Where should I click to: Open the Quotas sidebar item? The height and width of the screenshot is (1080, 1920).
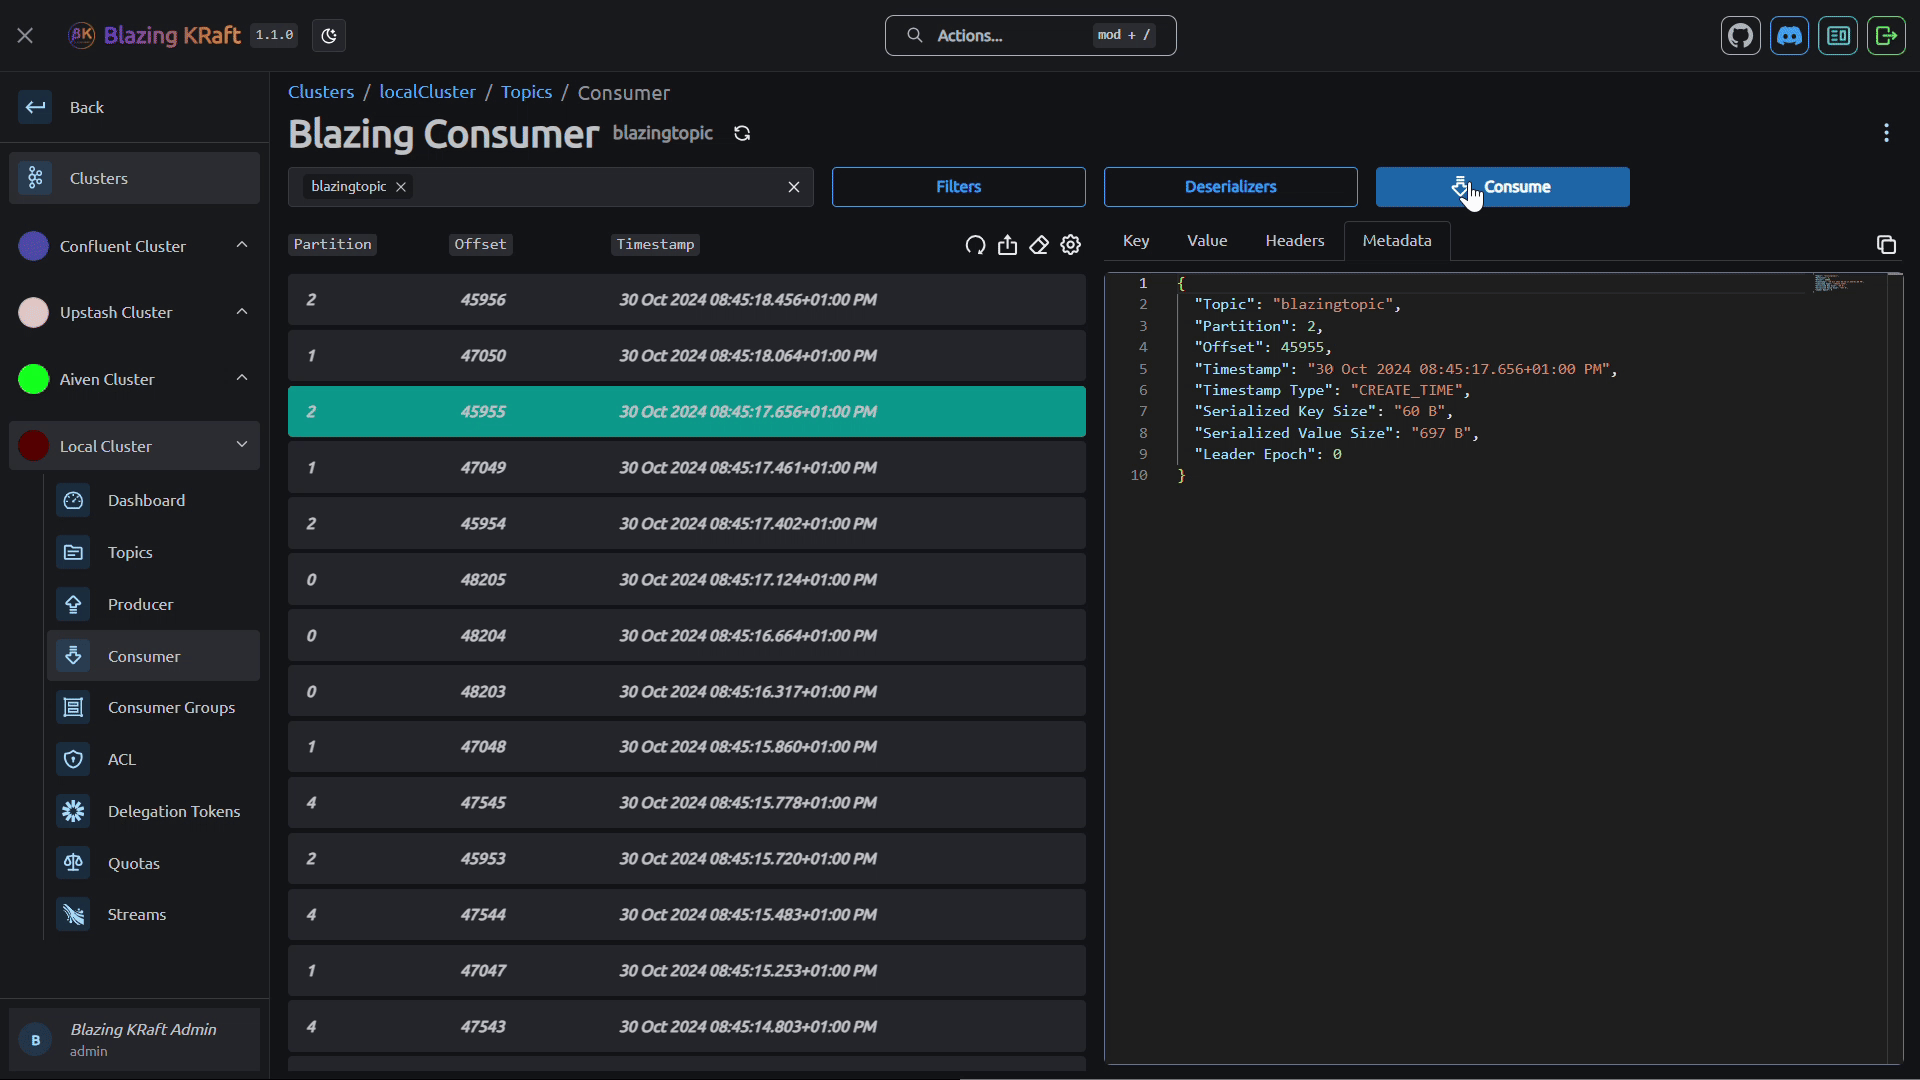[153, 863]
